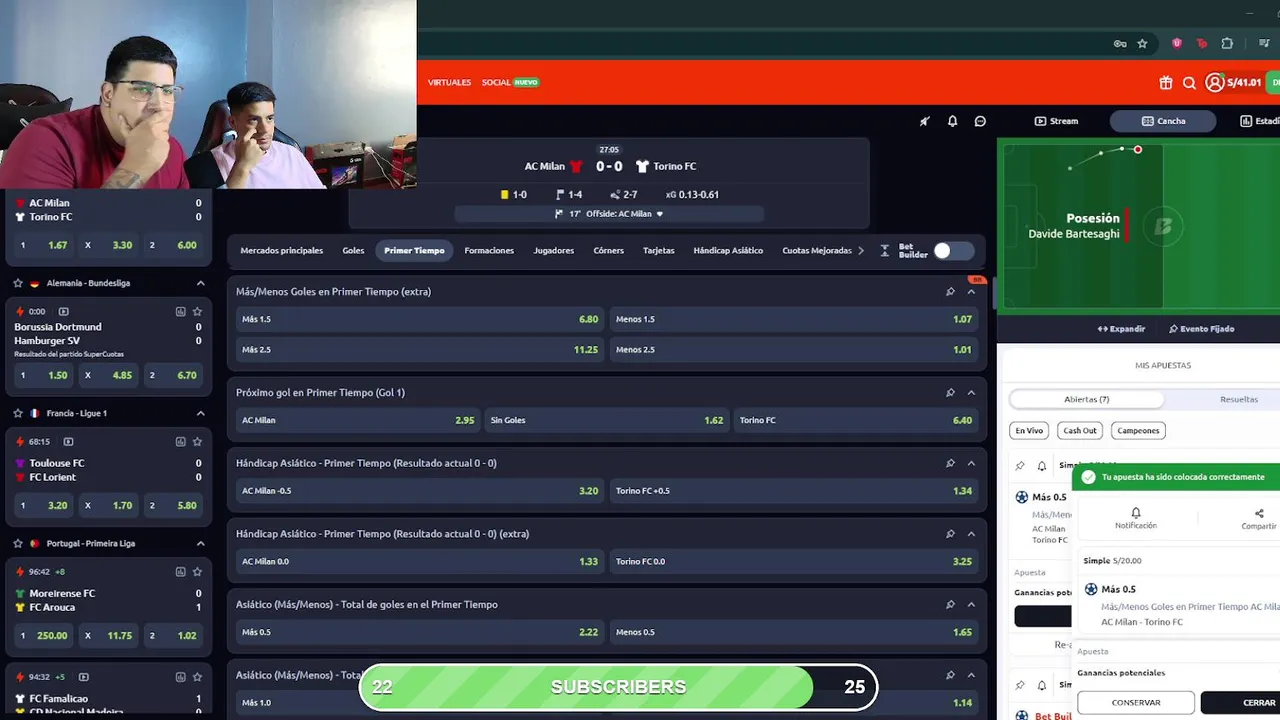Open the browser password key icon
The width and height of the screenshot is (1280, 720).
(1120, 44)
